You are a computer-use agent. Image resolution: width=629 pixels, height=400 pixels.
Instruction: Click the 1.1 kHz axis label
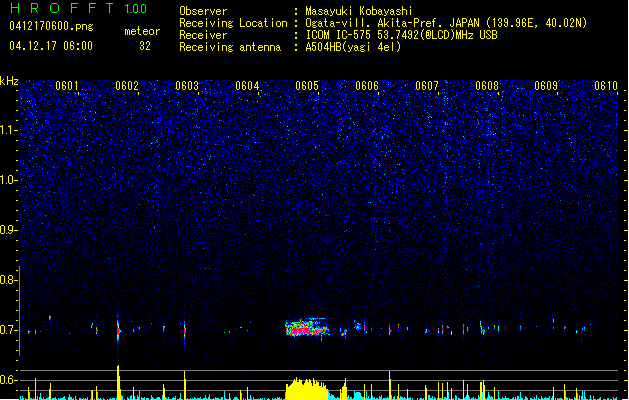coord(9,130)
